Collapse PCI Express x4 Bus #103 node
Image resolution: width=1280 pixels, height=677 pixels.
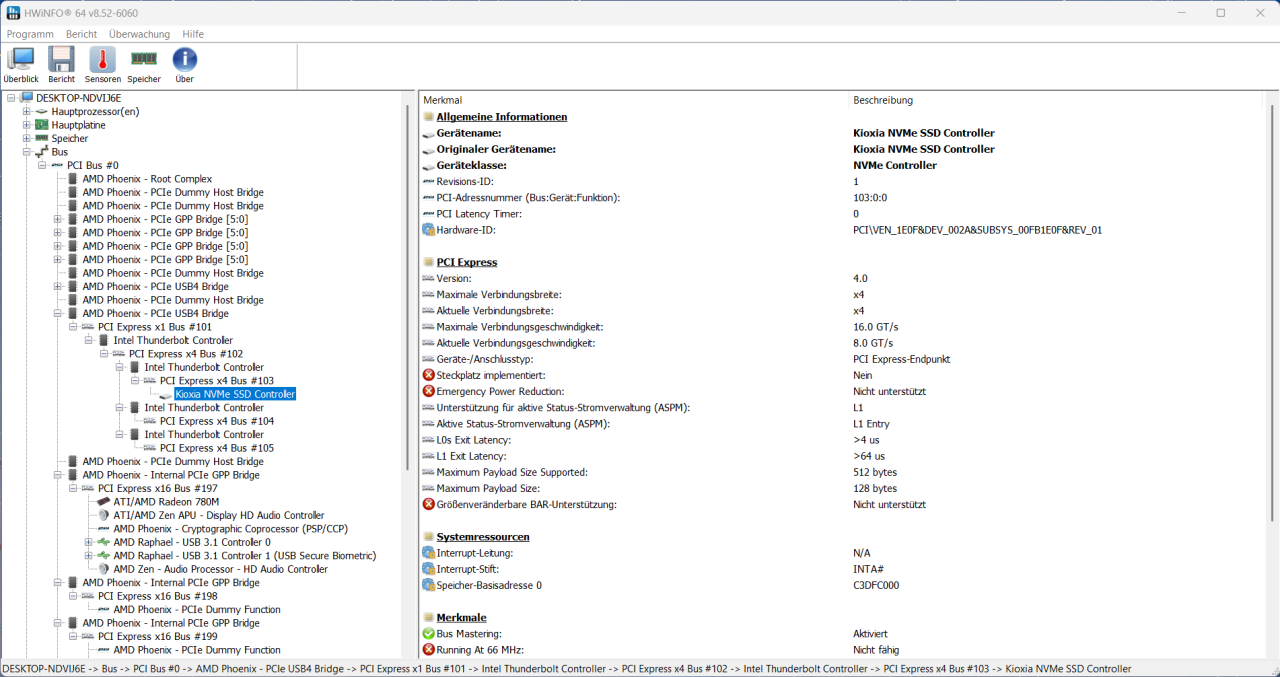click(x=136, y=381)
